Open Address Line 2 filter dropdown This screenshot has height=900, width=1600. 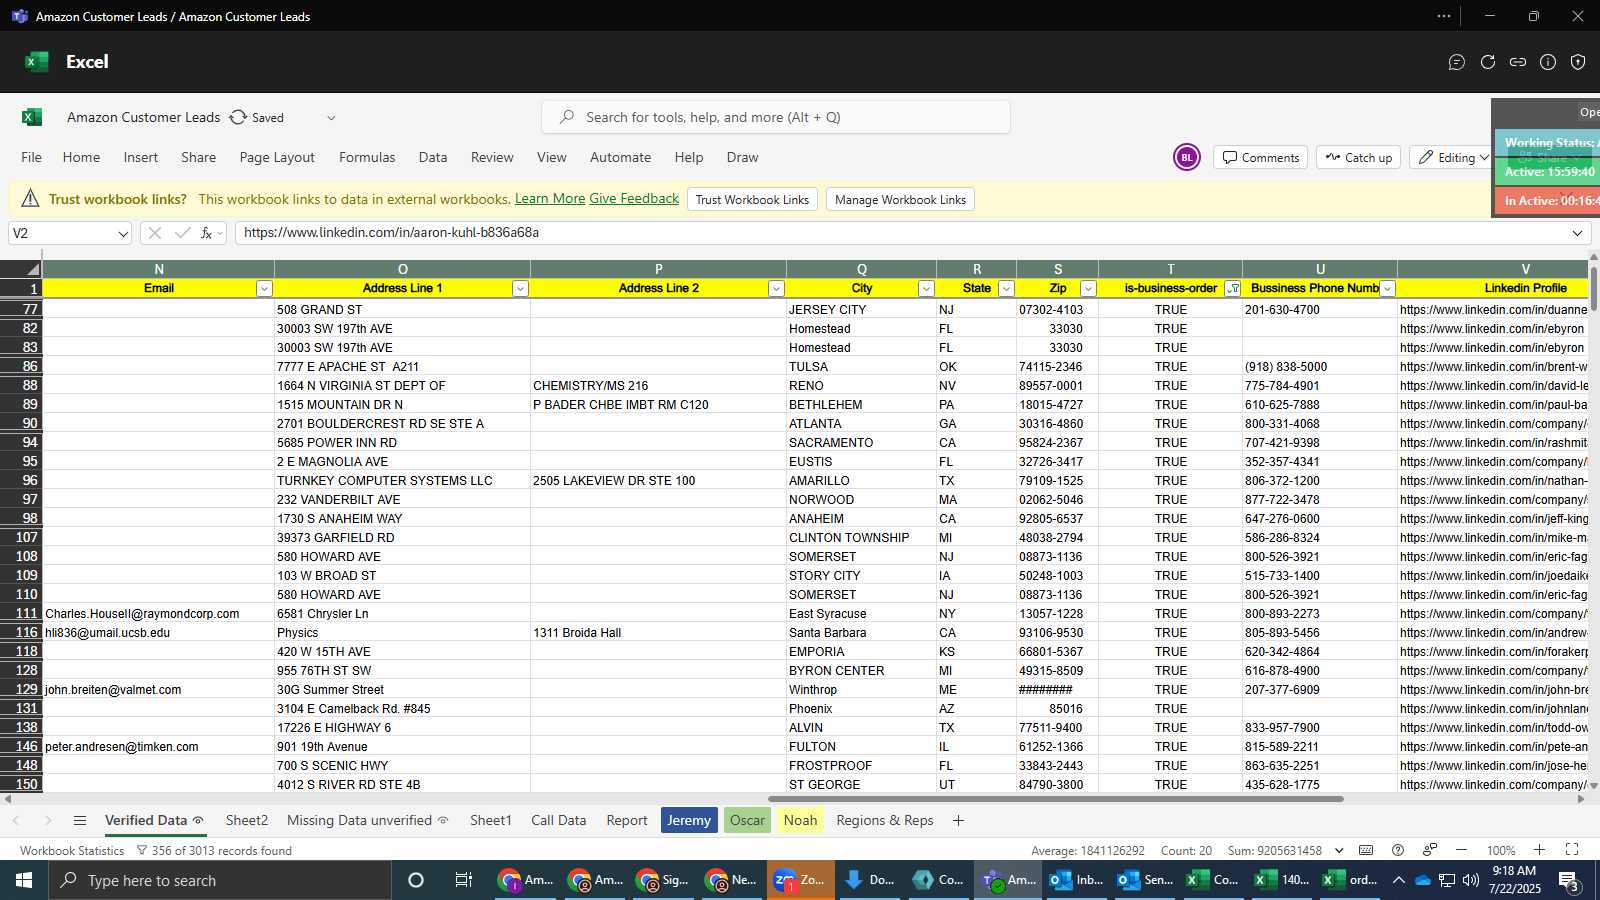point(776,288)
